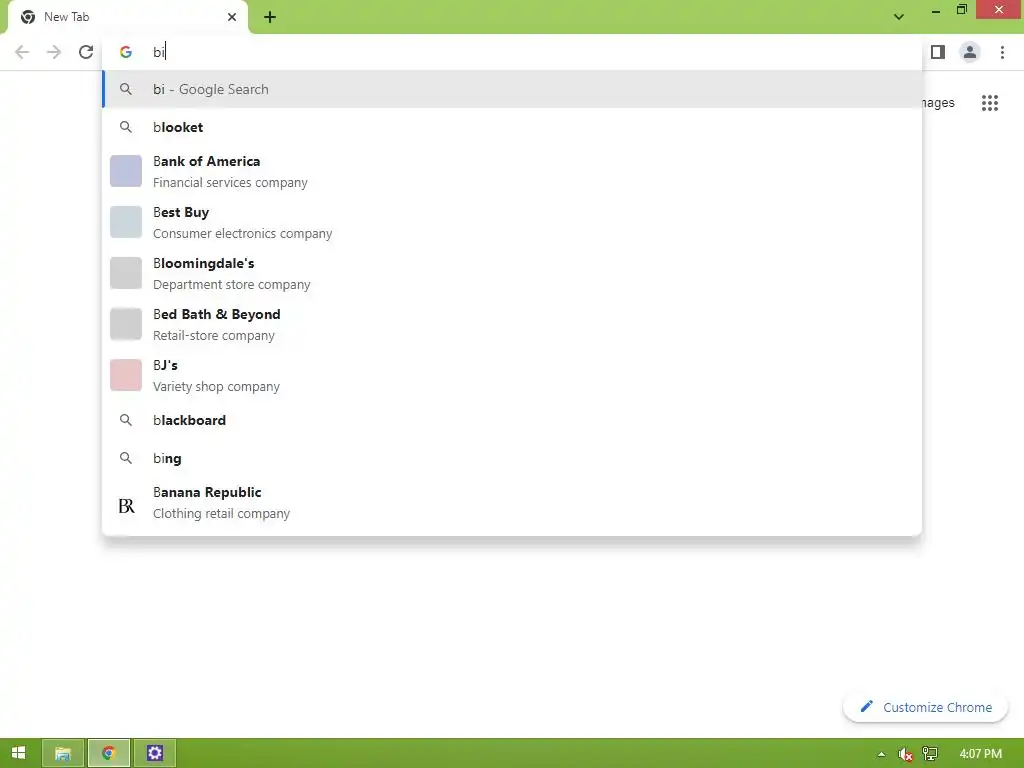The width and height of the screenshot is (1024, 768).
Task: Open a new tab with plus button
Action: (x=270, y=17)
